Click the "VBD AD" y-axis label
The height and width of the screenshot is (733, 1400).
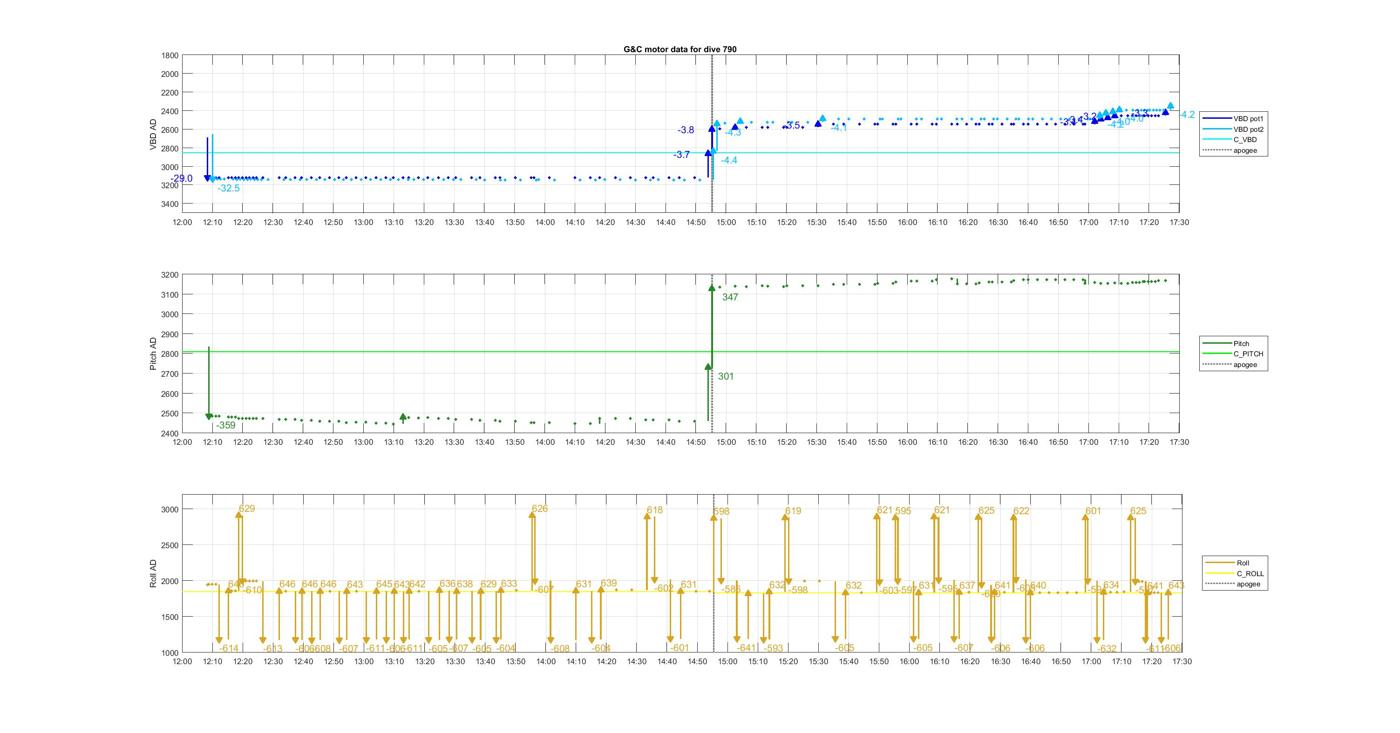pos(153,134)
